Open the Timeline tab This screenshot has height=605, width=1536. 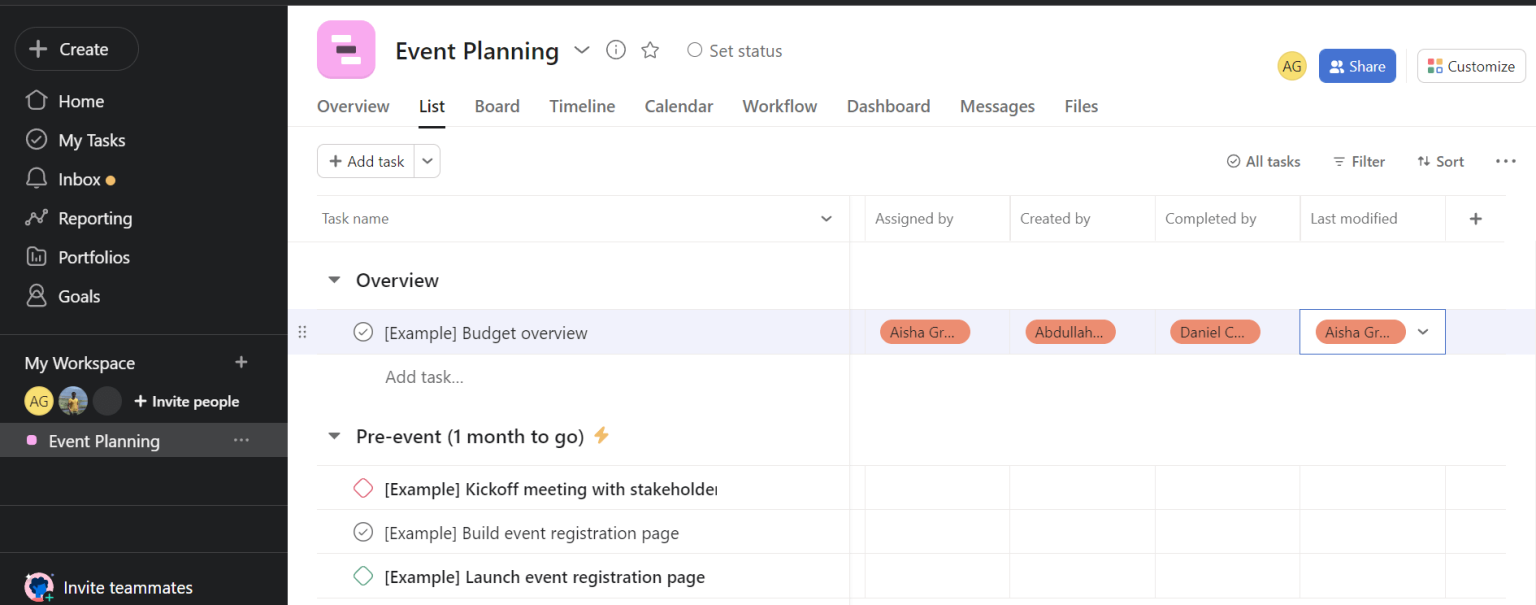[582, 106]
